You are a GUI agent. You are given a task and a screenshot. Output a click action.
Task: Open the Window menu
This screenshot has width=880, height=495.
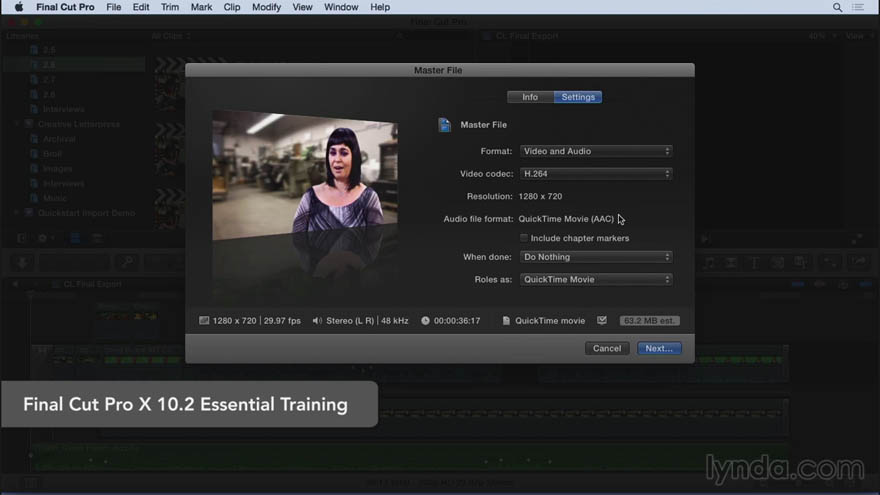(x=341, y=7)
